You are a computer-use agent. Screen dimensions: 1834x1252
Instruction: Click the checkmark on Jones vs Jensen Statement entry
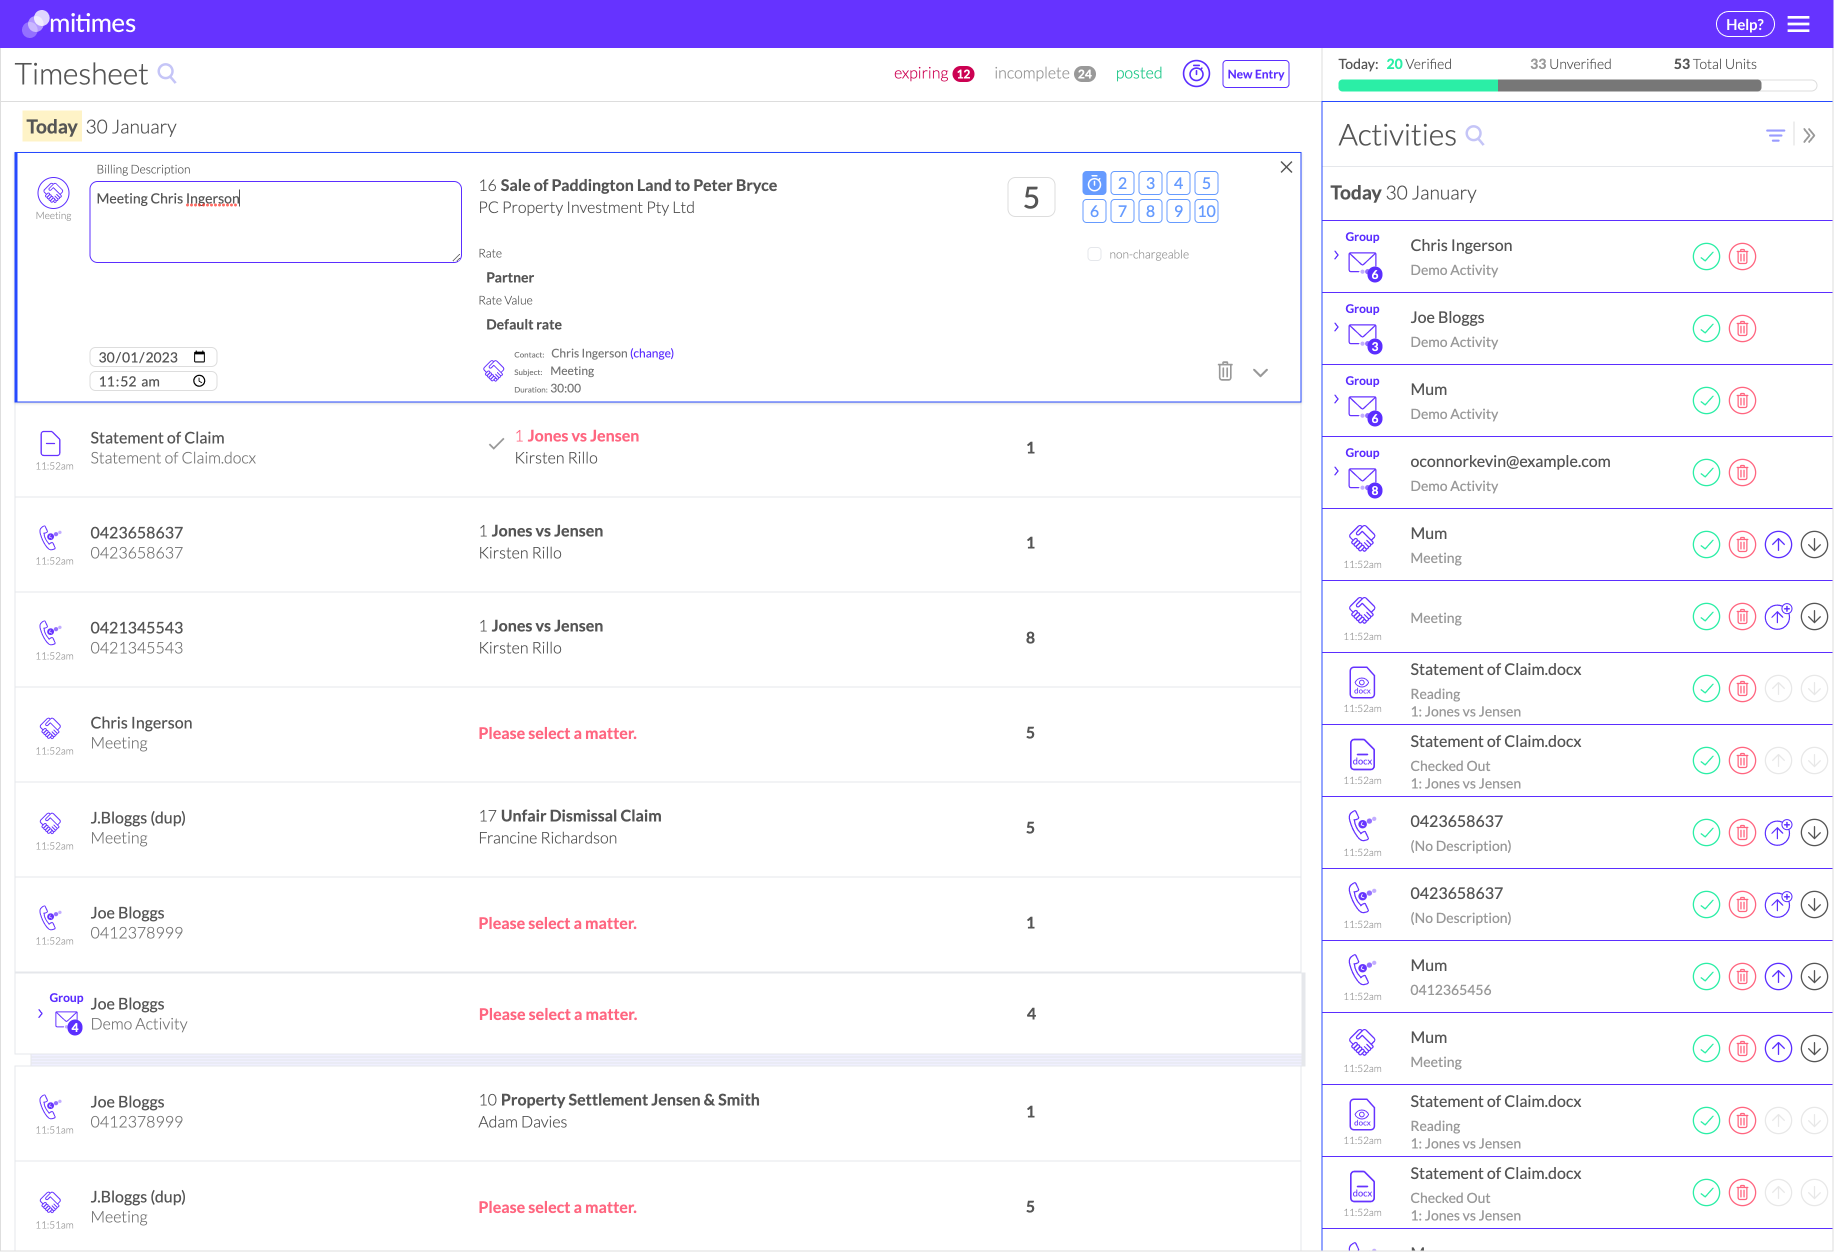pos(495,444)
